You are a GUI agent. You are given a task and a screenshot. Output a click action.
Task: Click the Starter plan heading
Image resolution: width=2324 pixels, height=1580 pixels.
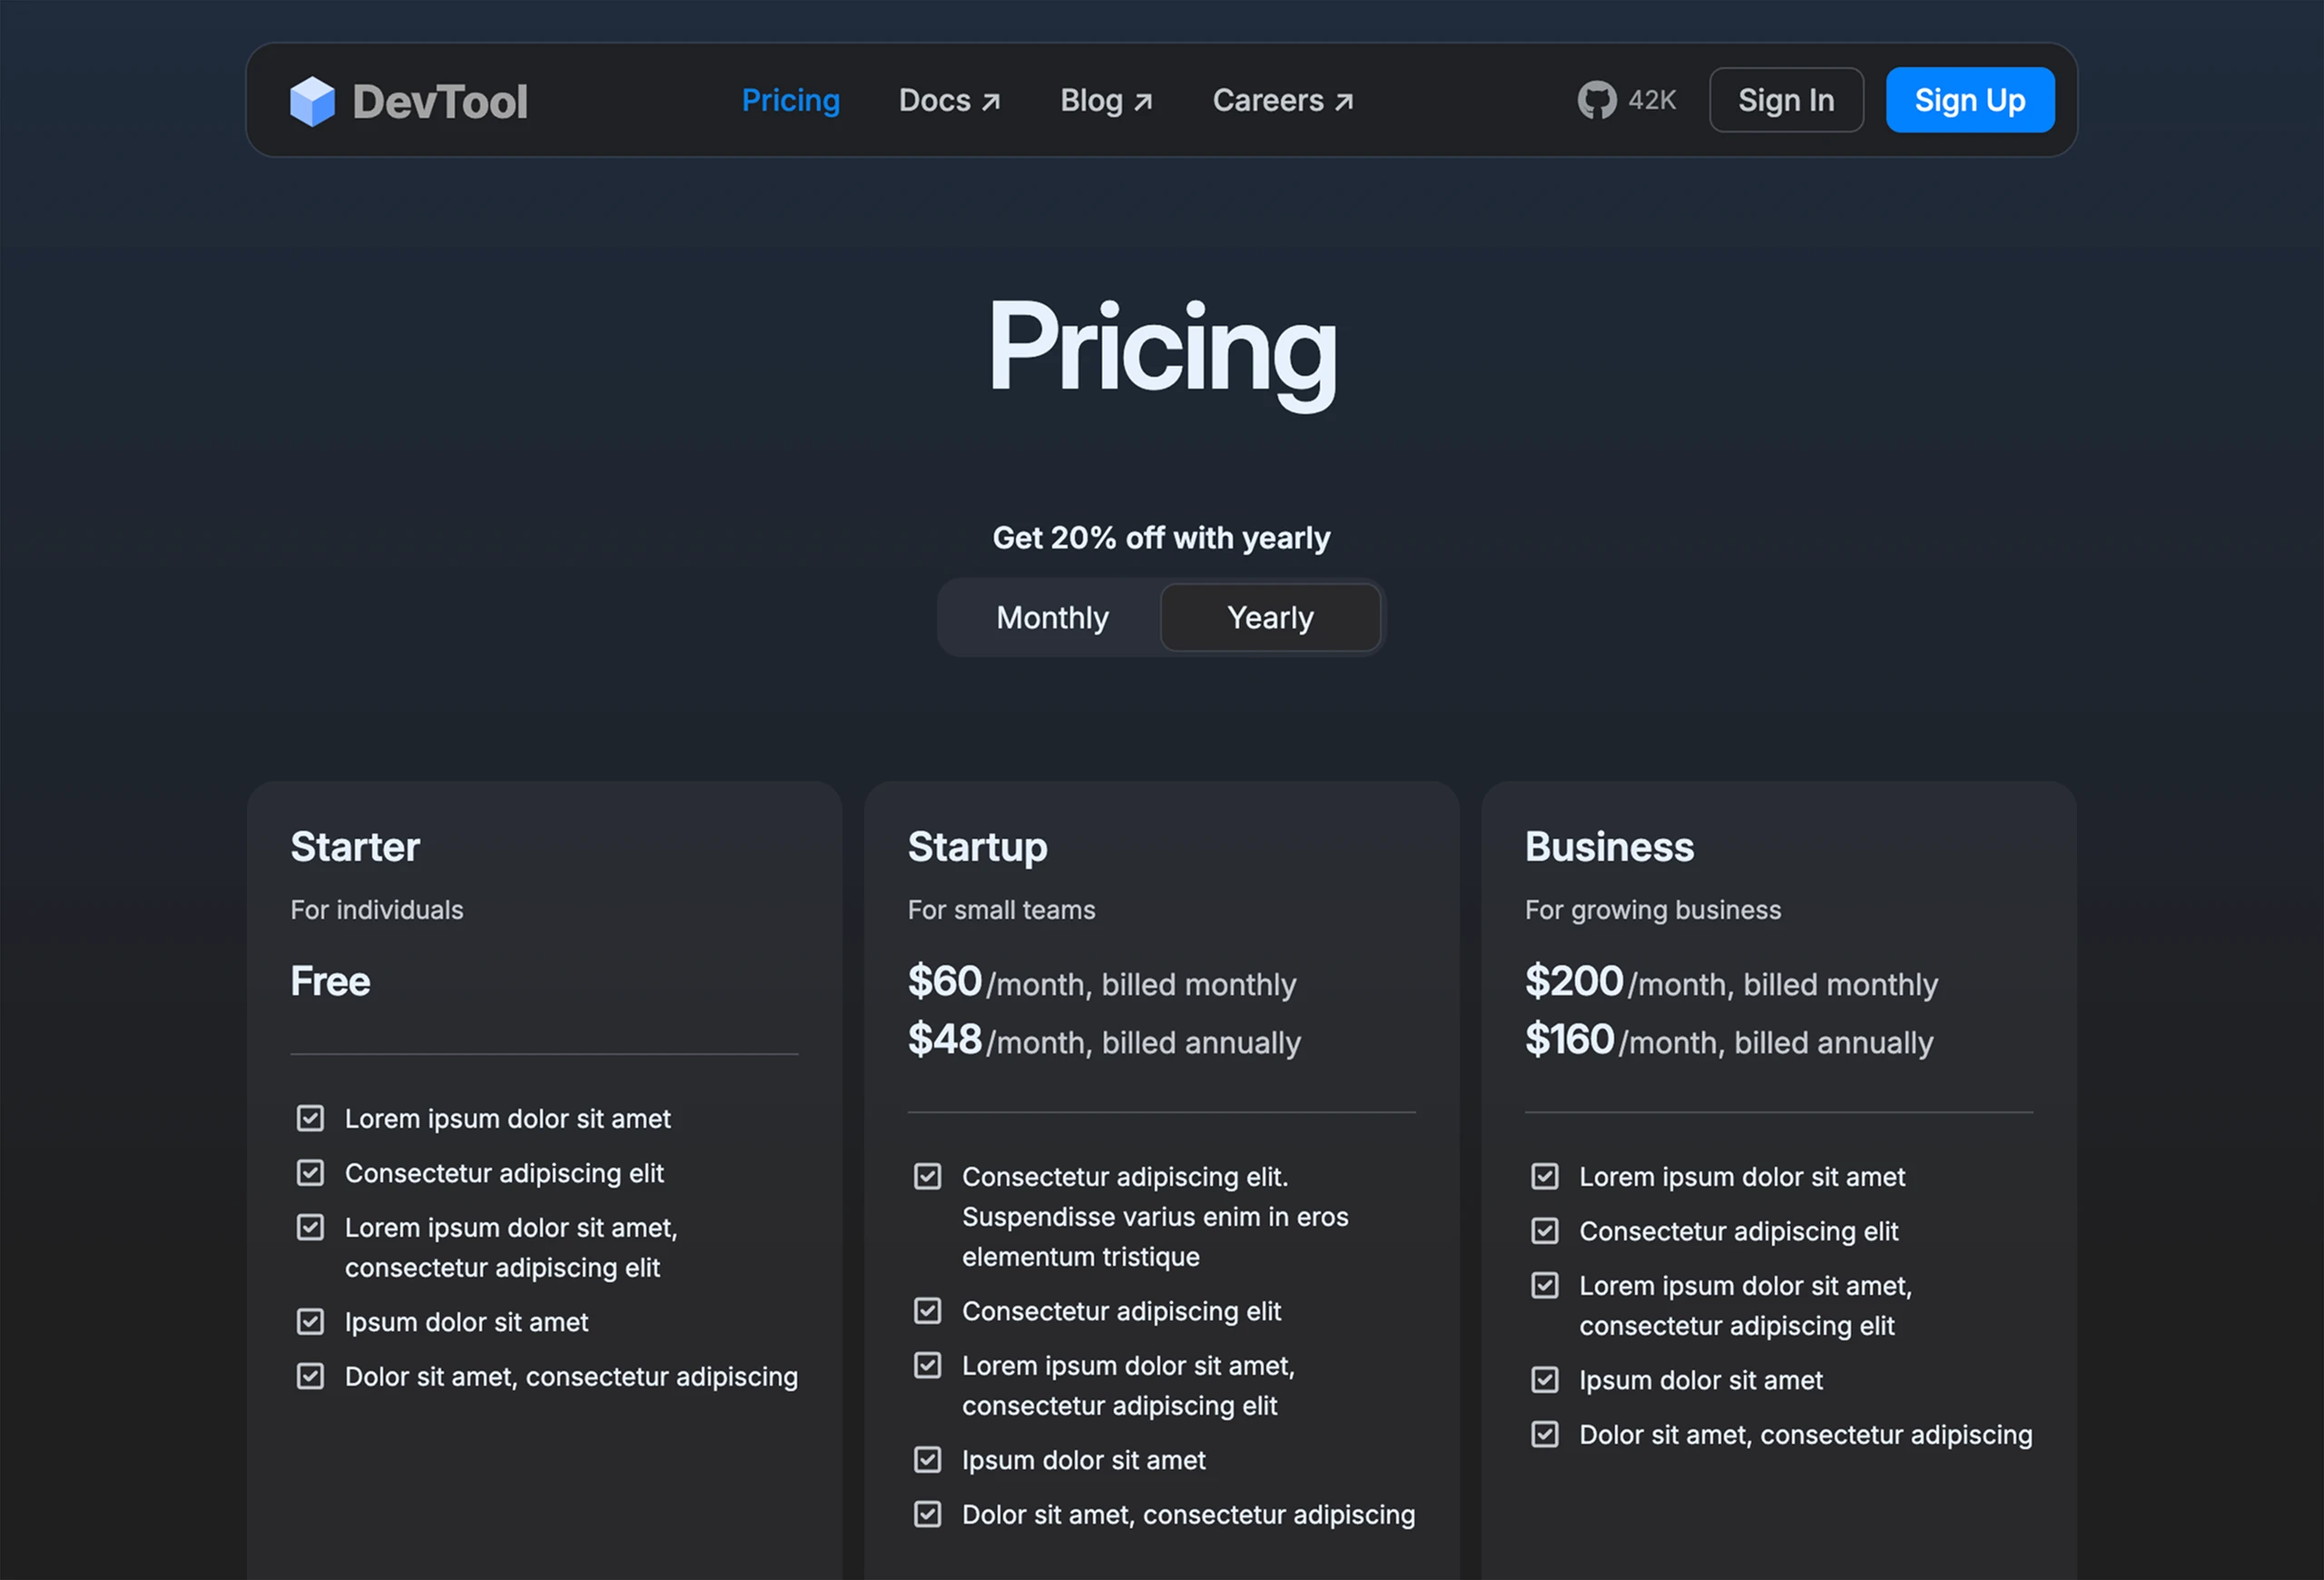point(355,847)
